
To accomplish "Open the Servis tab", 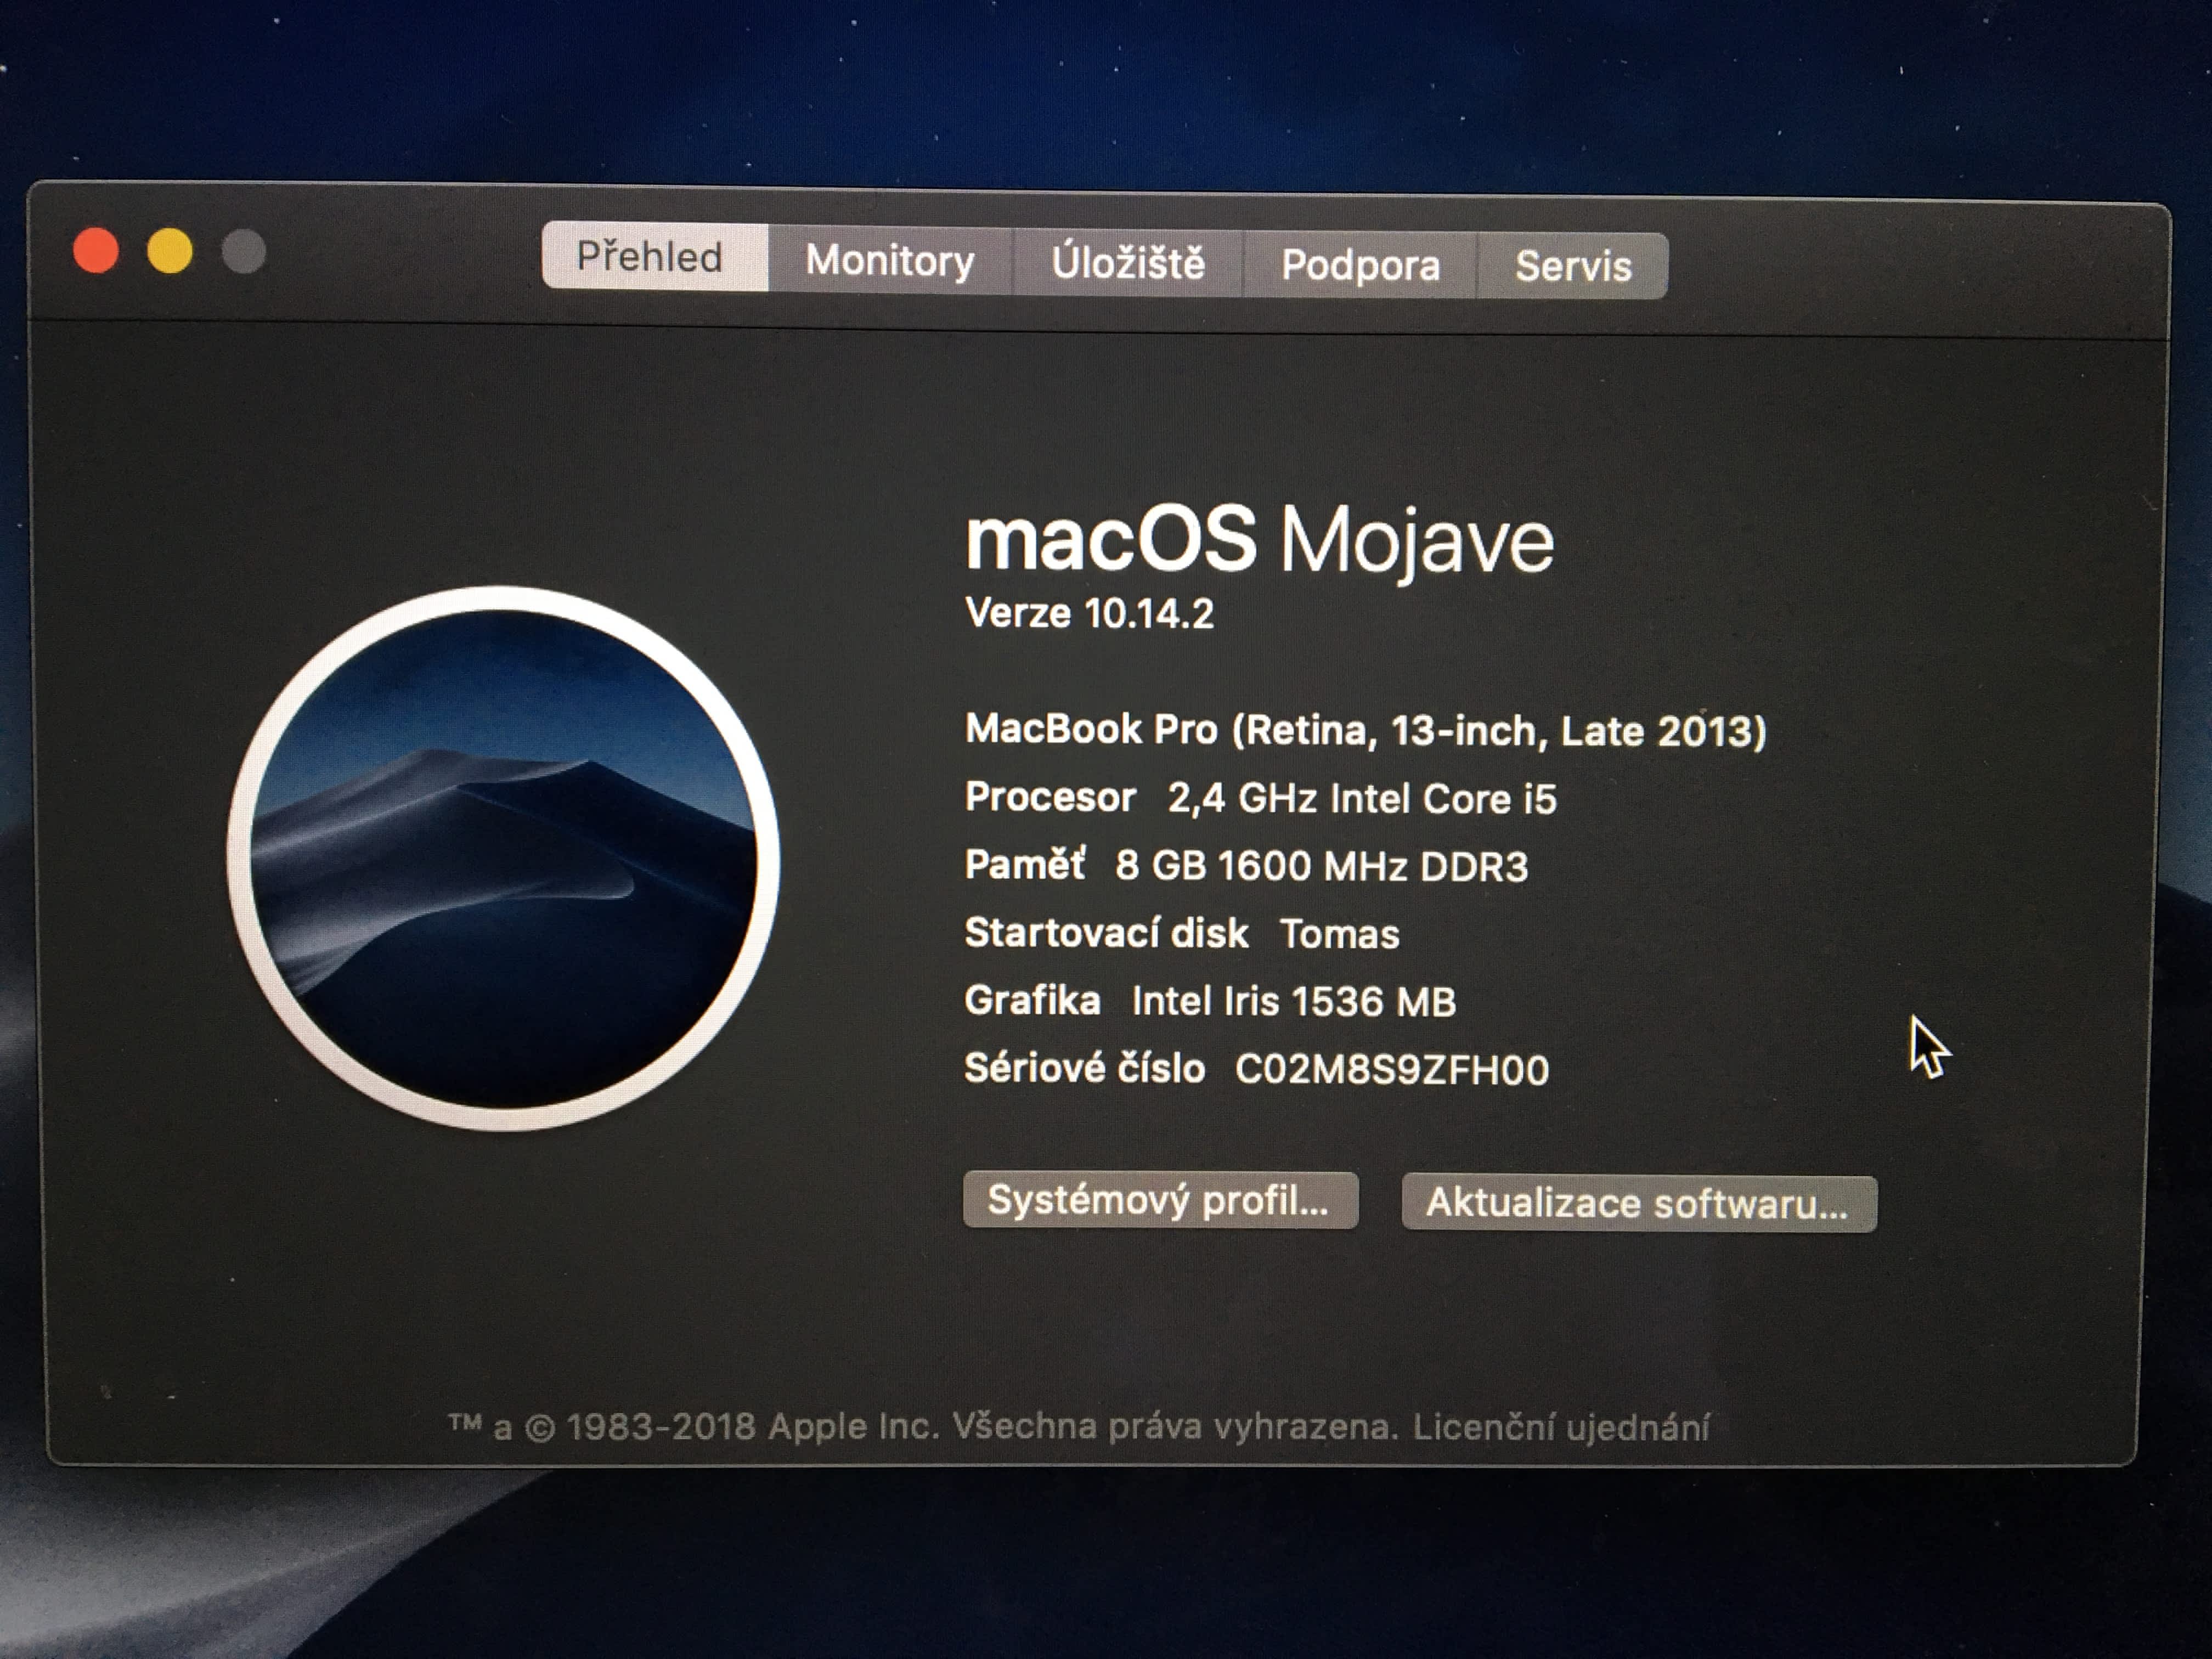I will [1573, 266].
